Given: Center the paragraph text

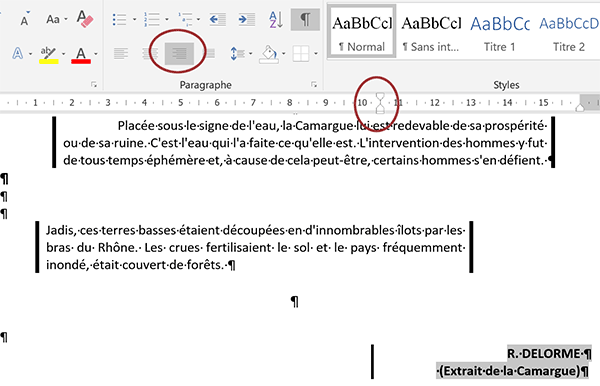Looking at the screenshot, I should (150, 54).
